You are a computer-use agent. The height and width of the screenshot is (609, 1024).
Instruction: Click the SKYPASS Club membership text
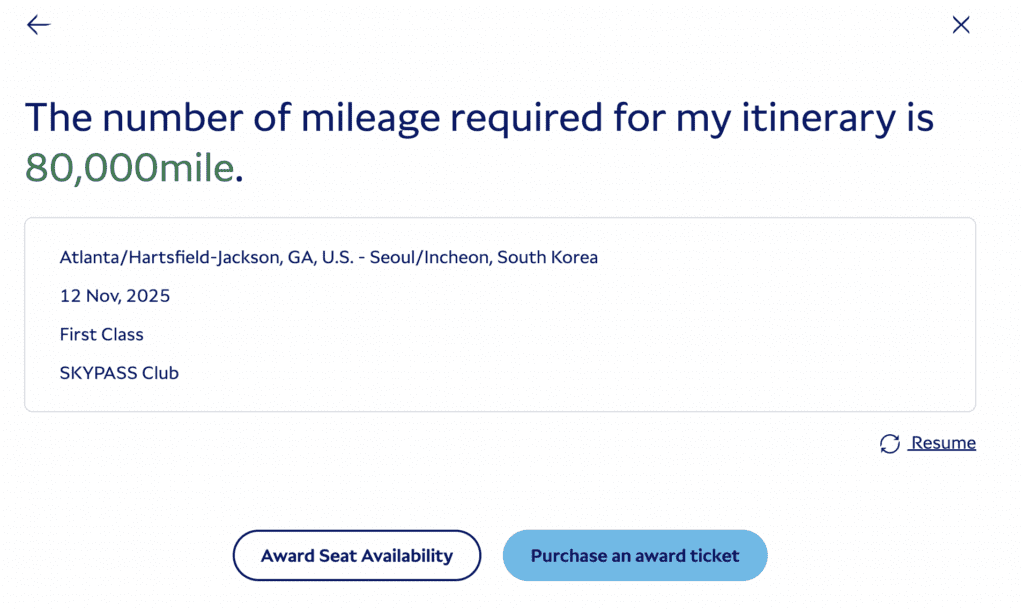(119, 374)
